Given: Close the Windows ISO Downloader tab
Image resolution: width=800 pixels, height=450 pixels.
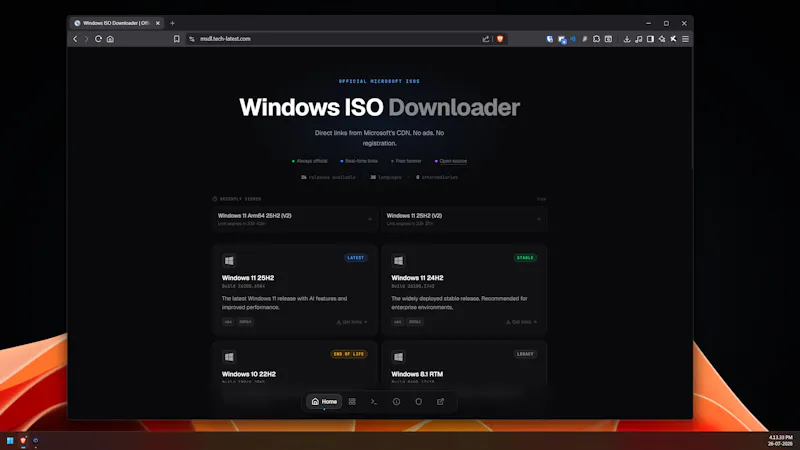Looking at the screenshot, I should (158, 23).
